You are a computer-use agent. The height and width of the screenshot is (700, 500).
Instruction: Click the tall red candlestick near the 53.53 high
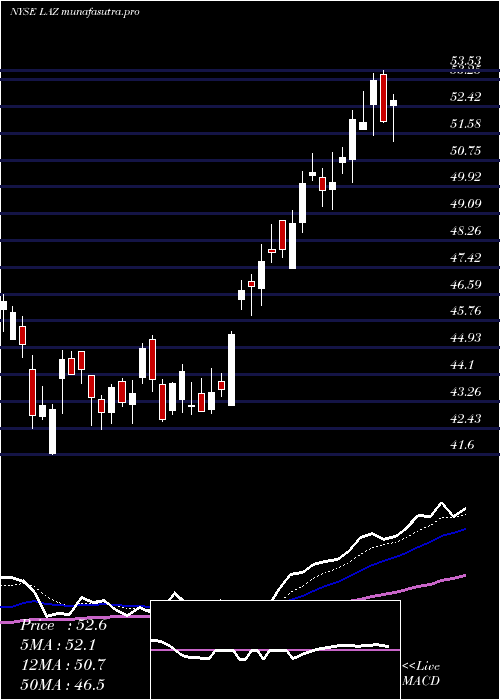(383, 98)
